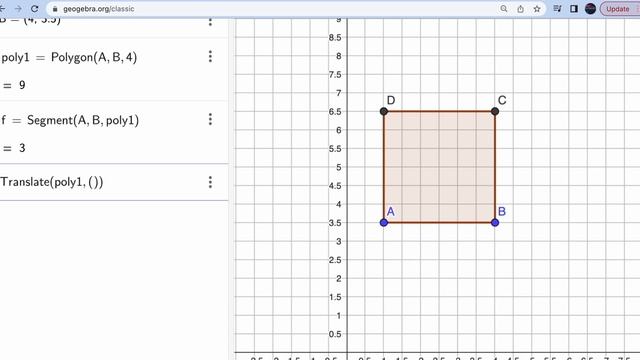The height and width of the screenshot is (360, 640).
Task: Click label A next to the blue point
Action: tap(391, 211)
